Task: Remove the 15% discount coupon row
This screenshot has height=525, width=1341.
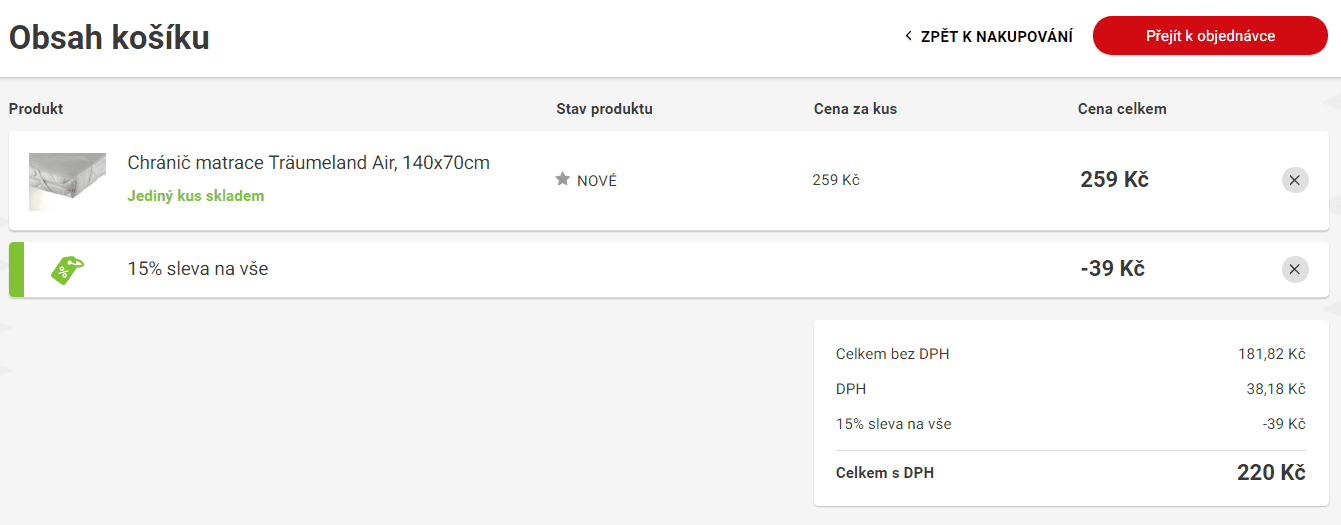Action: [x=1295, y=269]
